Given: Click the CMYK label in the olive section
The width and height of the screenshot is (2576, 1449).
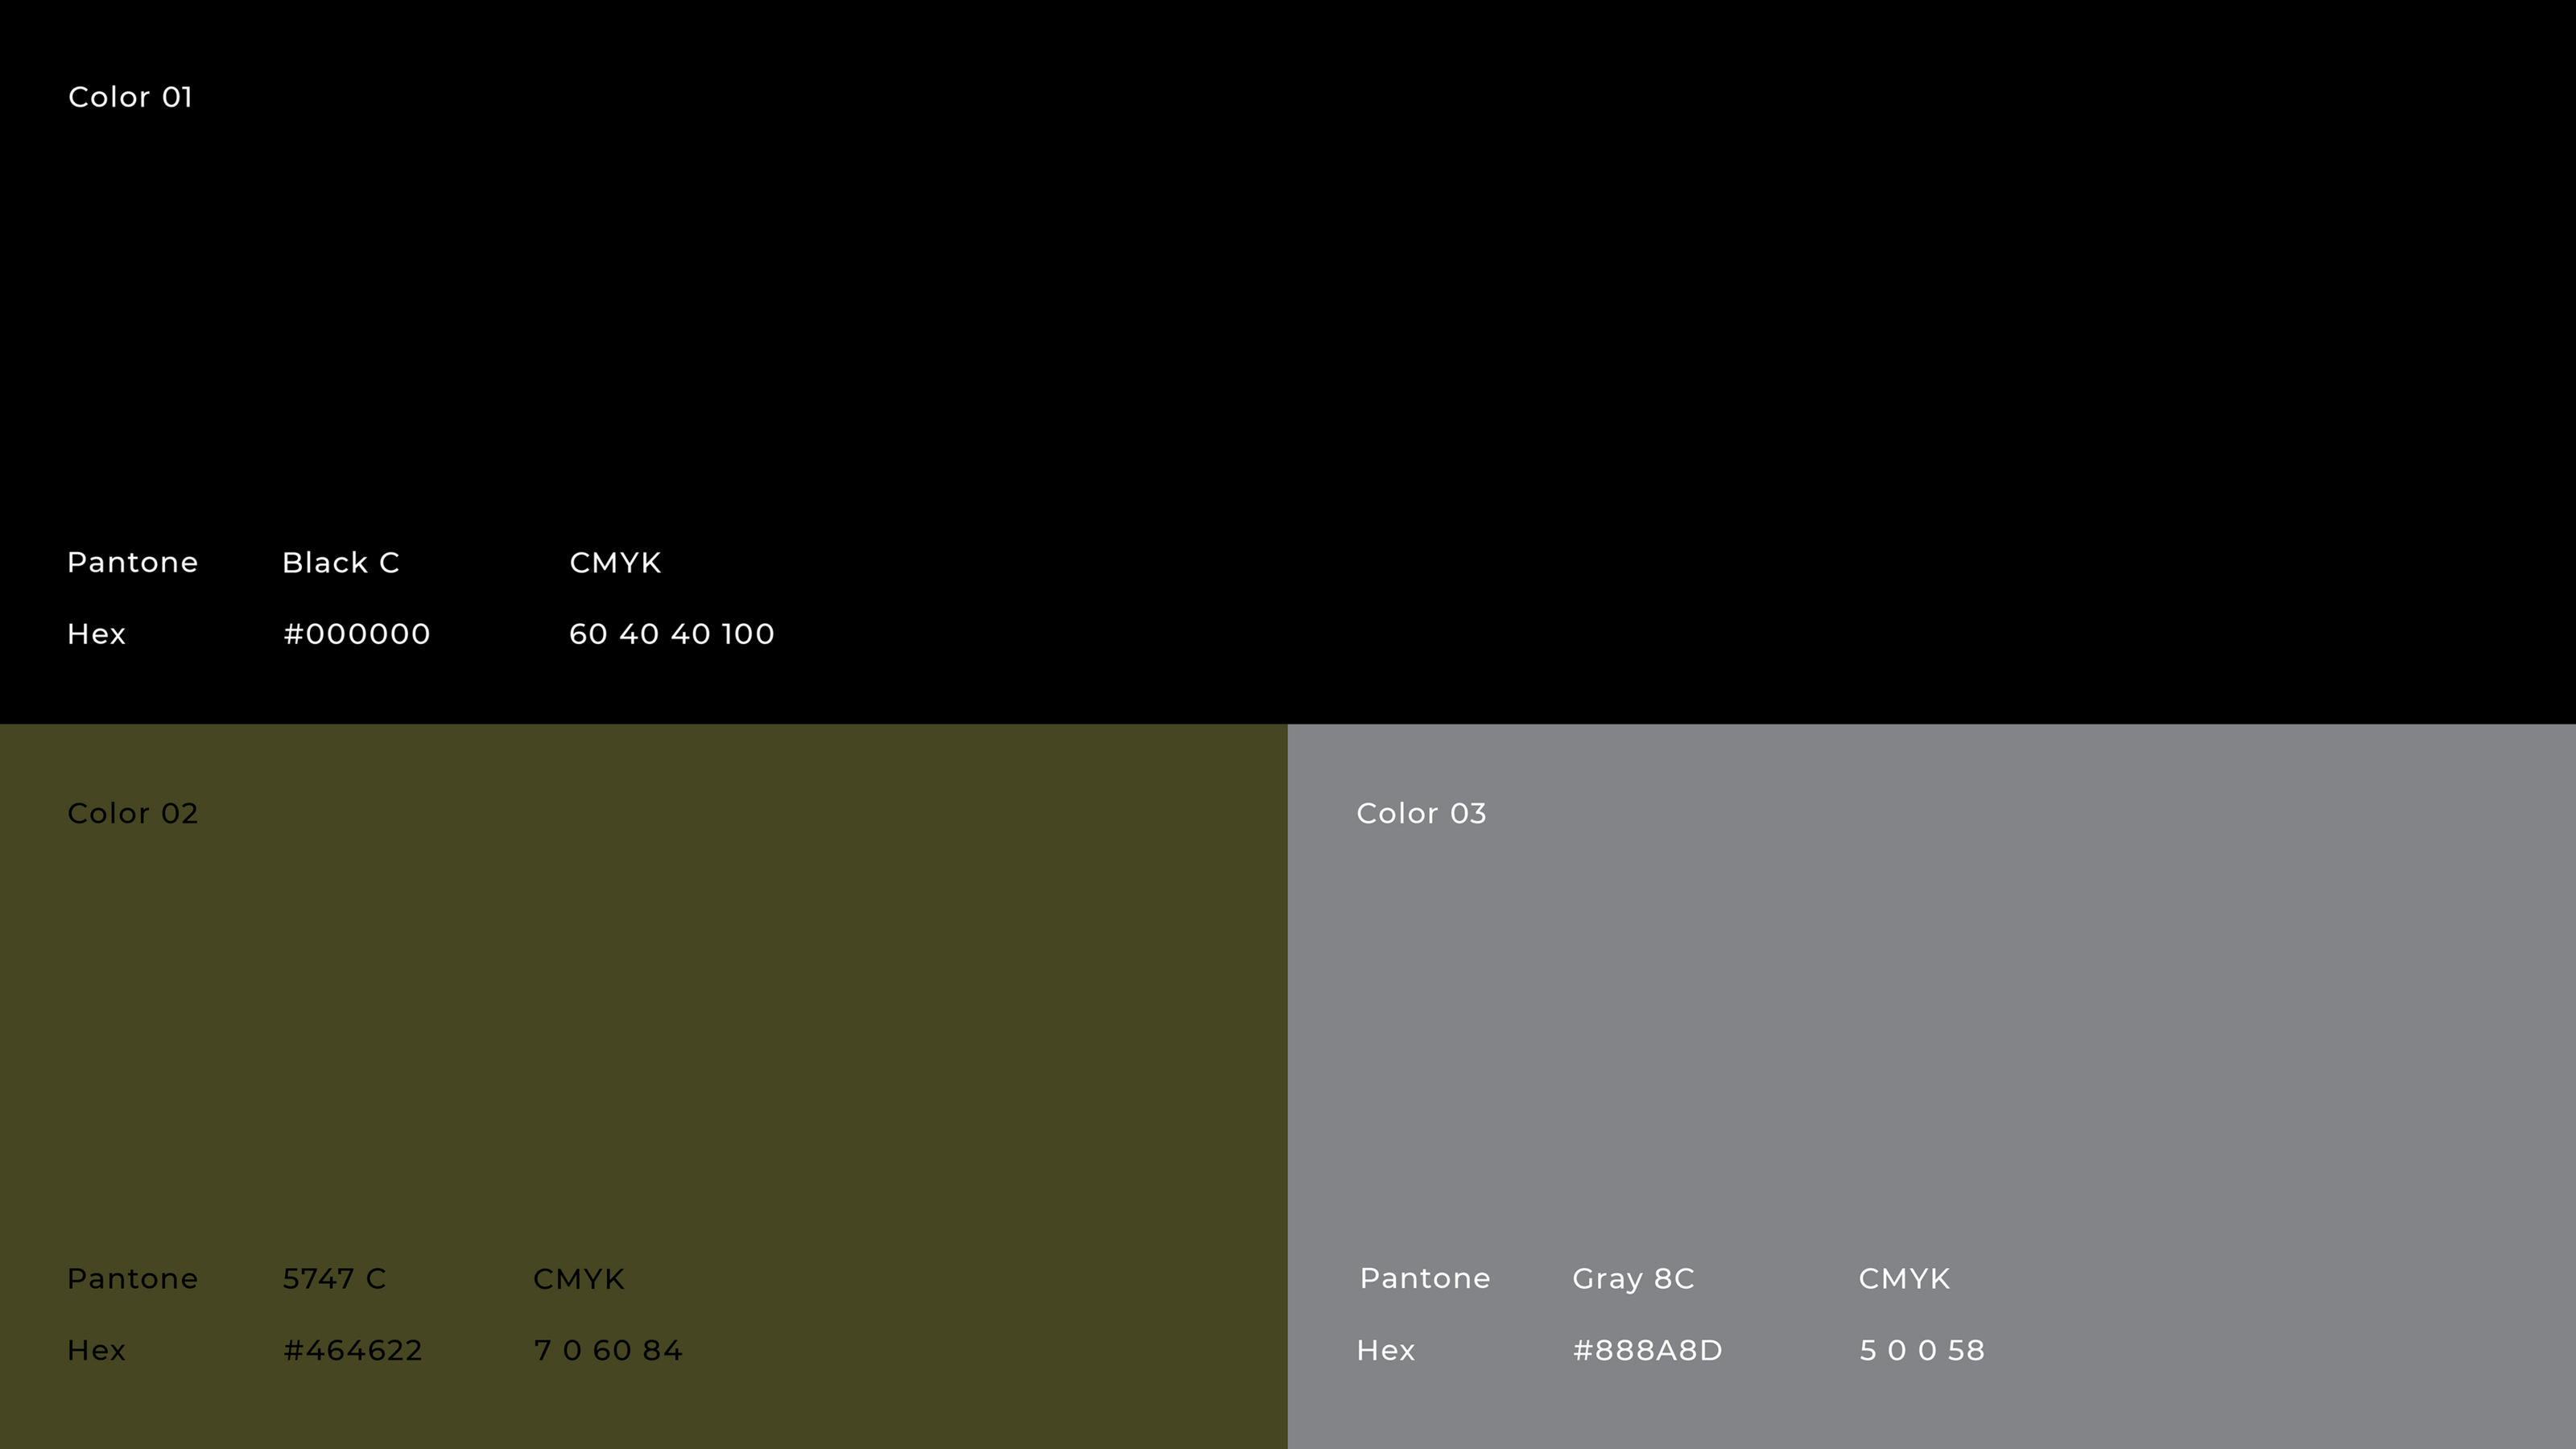Looking at the screenshot, I should pyautogui.click(x=578, y=1279).
